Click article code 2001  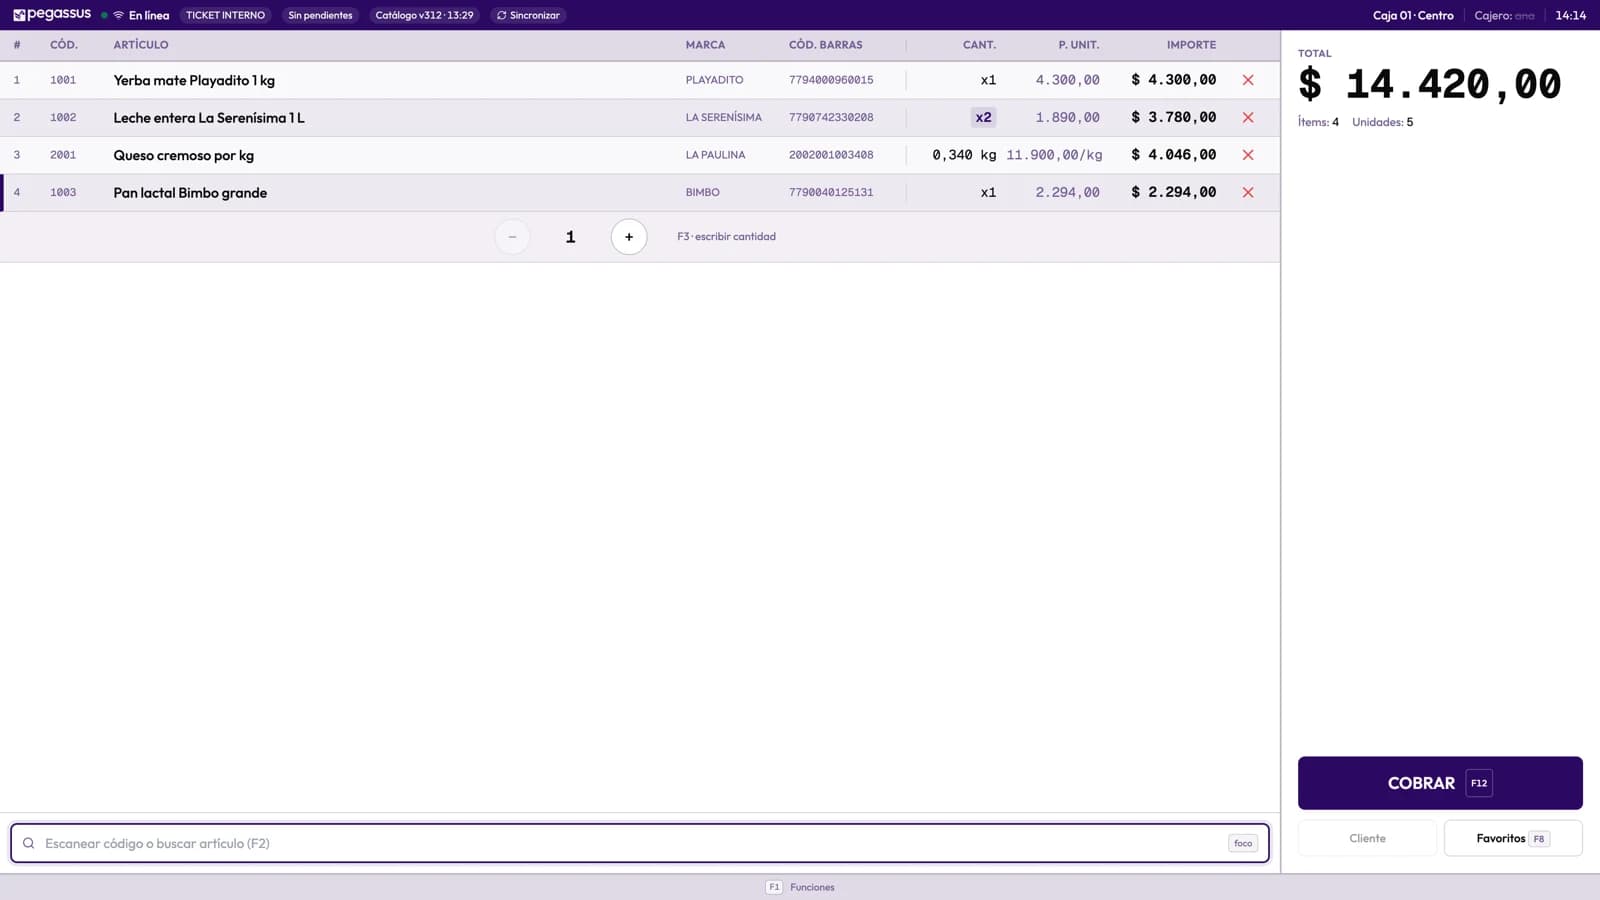pos(63,155)
